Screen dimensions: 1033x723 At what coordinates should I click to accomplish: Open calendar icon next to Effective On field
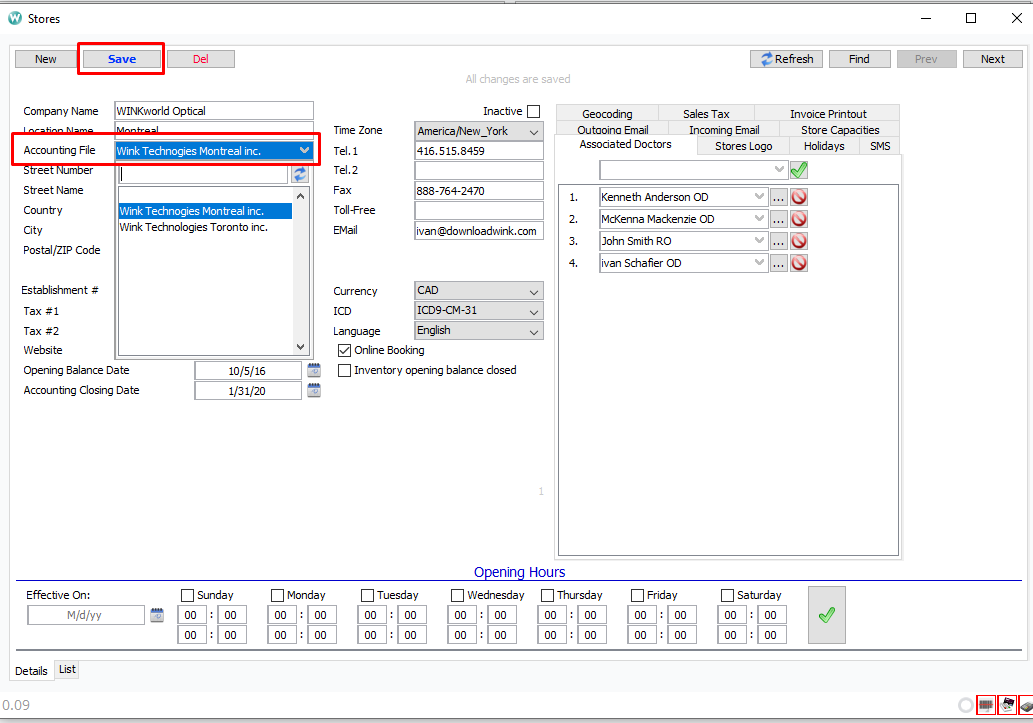click(x=157, y=615)
